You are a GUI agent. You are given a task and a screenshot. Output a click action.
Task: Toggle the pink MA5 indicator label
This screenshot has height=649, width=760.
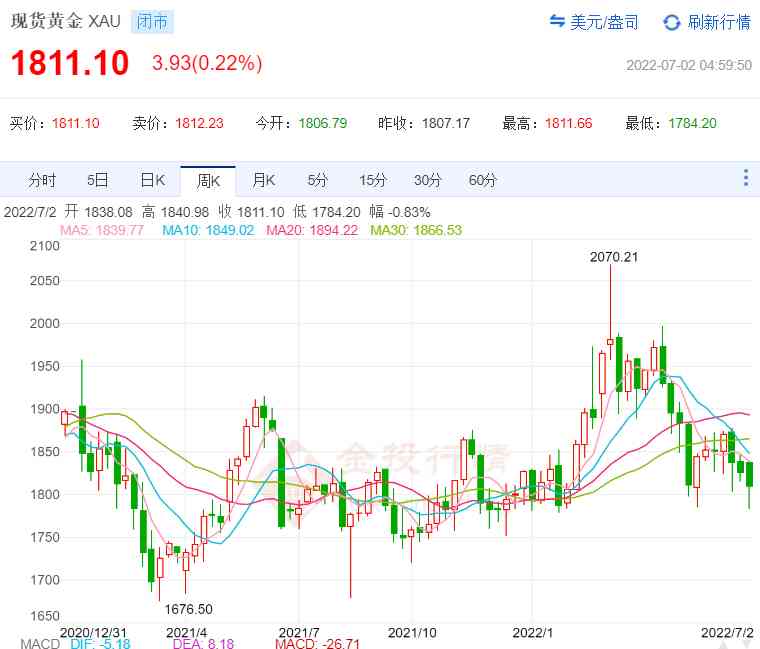pyautogui.click(x=102, y=230)
